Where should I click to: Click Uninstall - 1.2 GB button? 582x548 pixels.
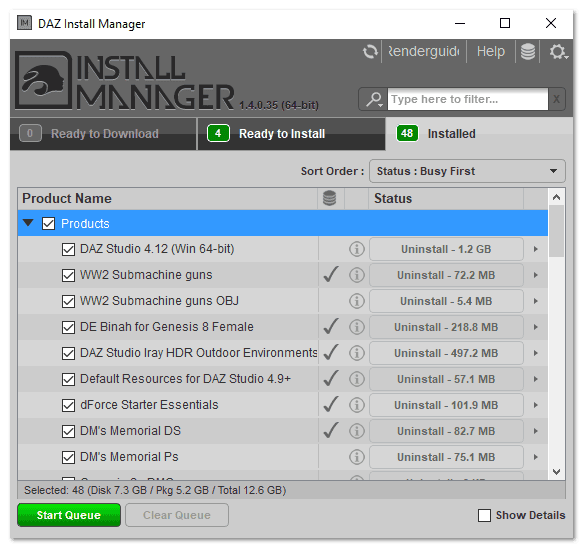(446, 249)
